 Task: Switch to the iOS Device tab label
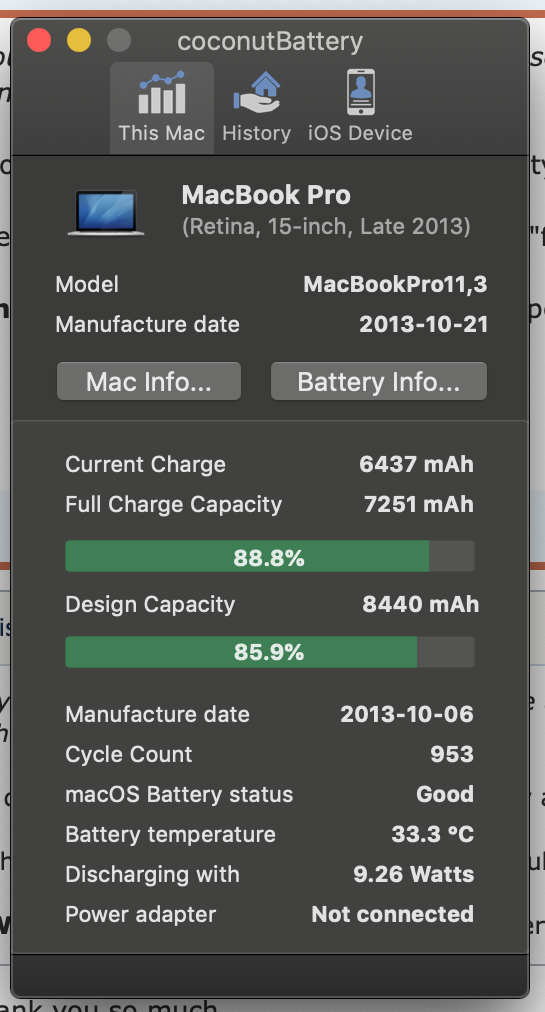click(360, 133)
